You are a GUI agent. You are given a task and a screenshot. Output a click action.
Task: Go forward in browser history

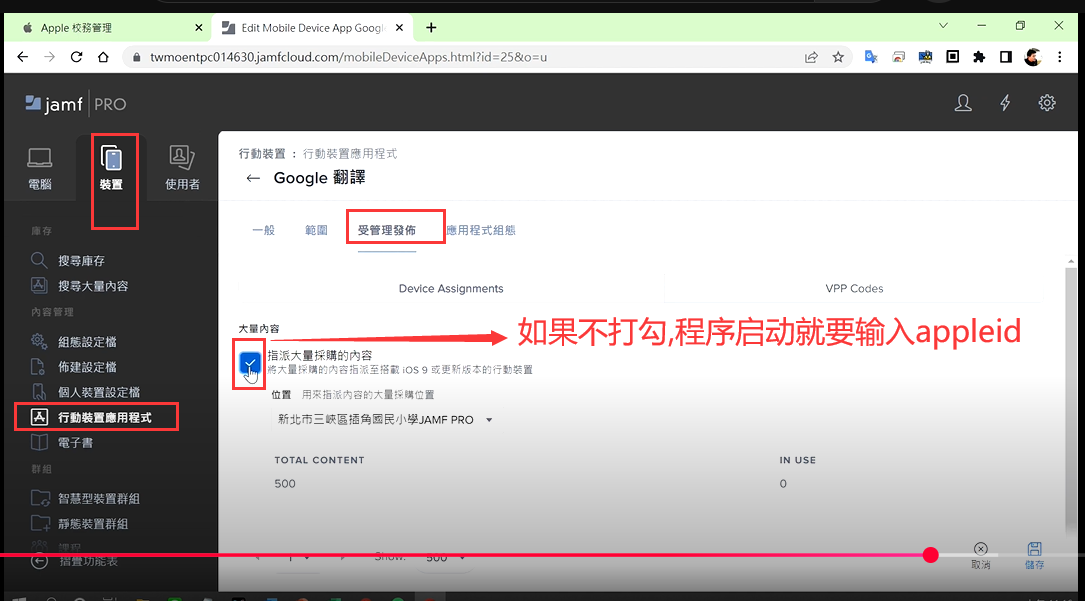(49, 57)
